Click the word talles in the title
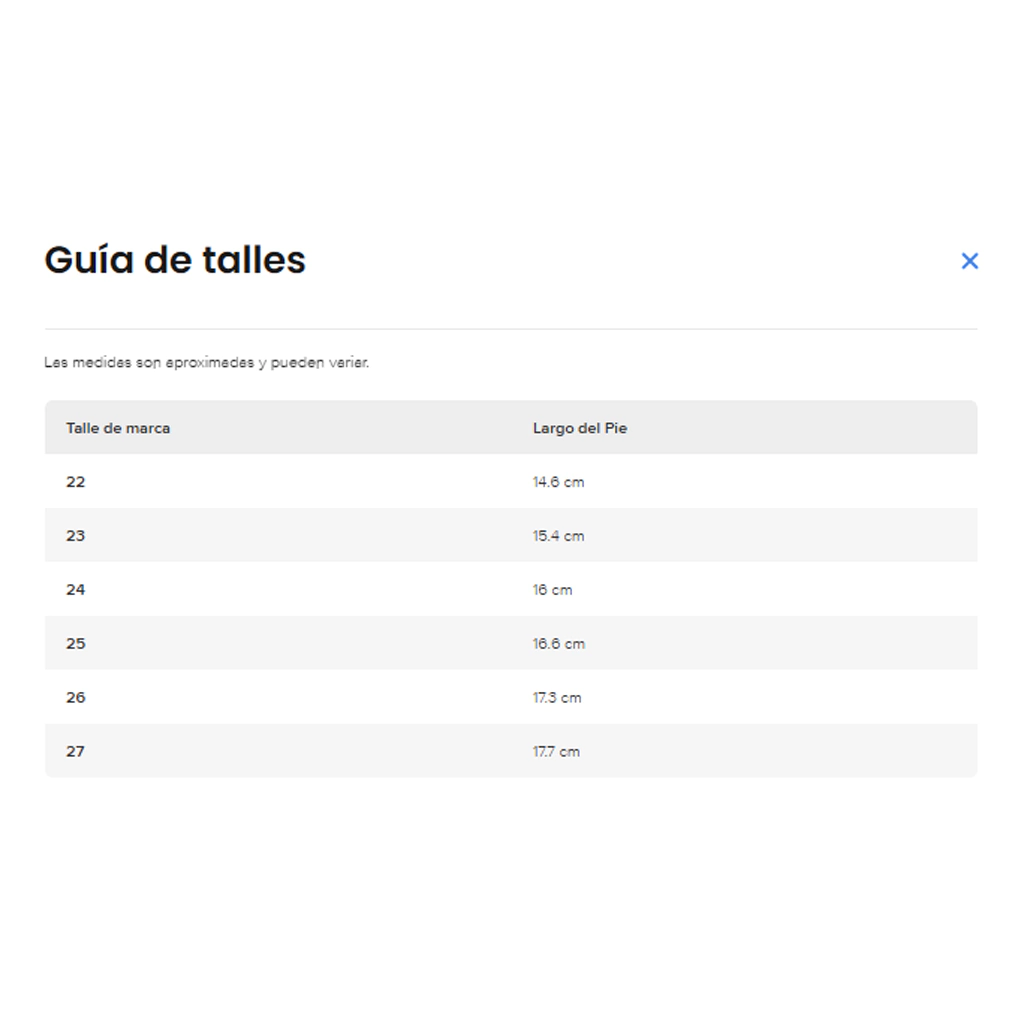Viewport: 1024px width, 1024px height. click(254, 260)
